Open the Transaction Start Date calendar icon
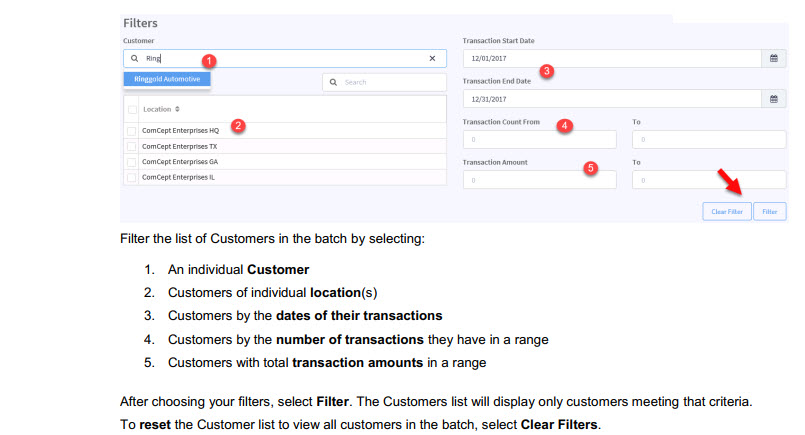This screenshot has height=435, width=805. tap(773, 59)
